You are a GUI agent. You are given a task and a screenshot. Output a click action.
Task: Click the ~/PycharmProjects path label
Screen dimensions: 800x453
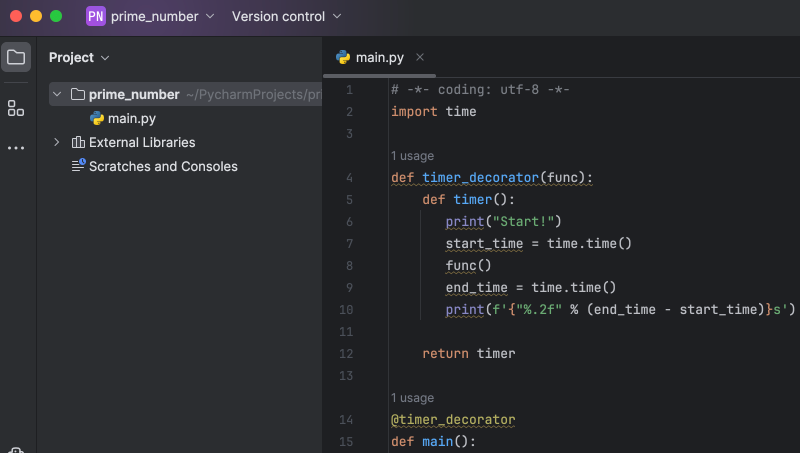(x=254, y=94)
